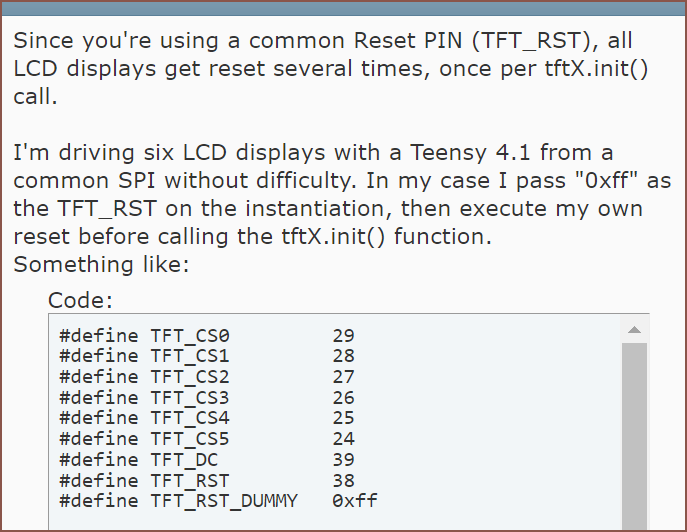Screen dimensions: 687x532
Task: Click the '#define TFT_CS1 28' code line
Action: click(207, 356)
